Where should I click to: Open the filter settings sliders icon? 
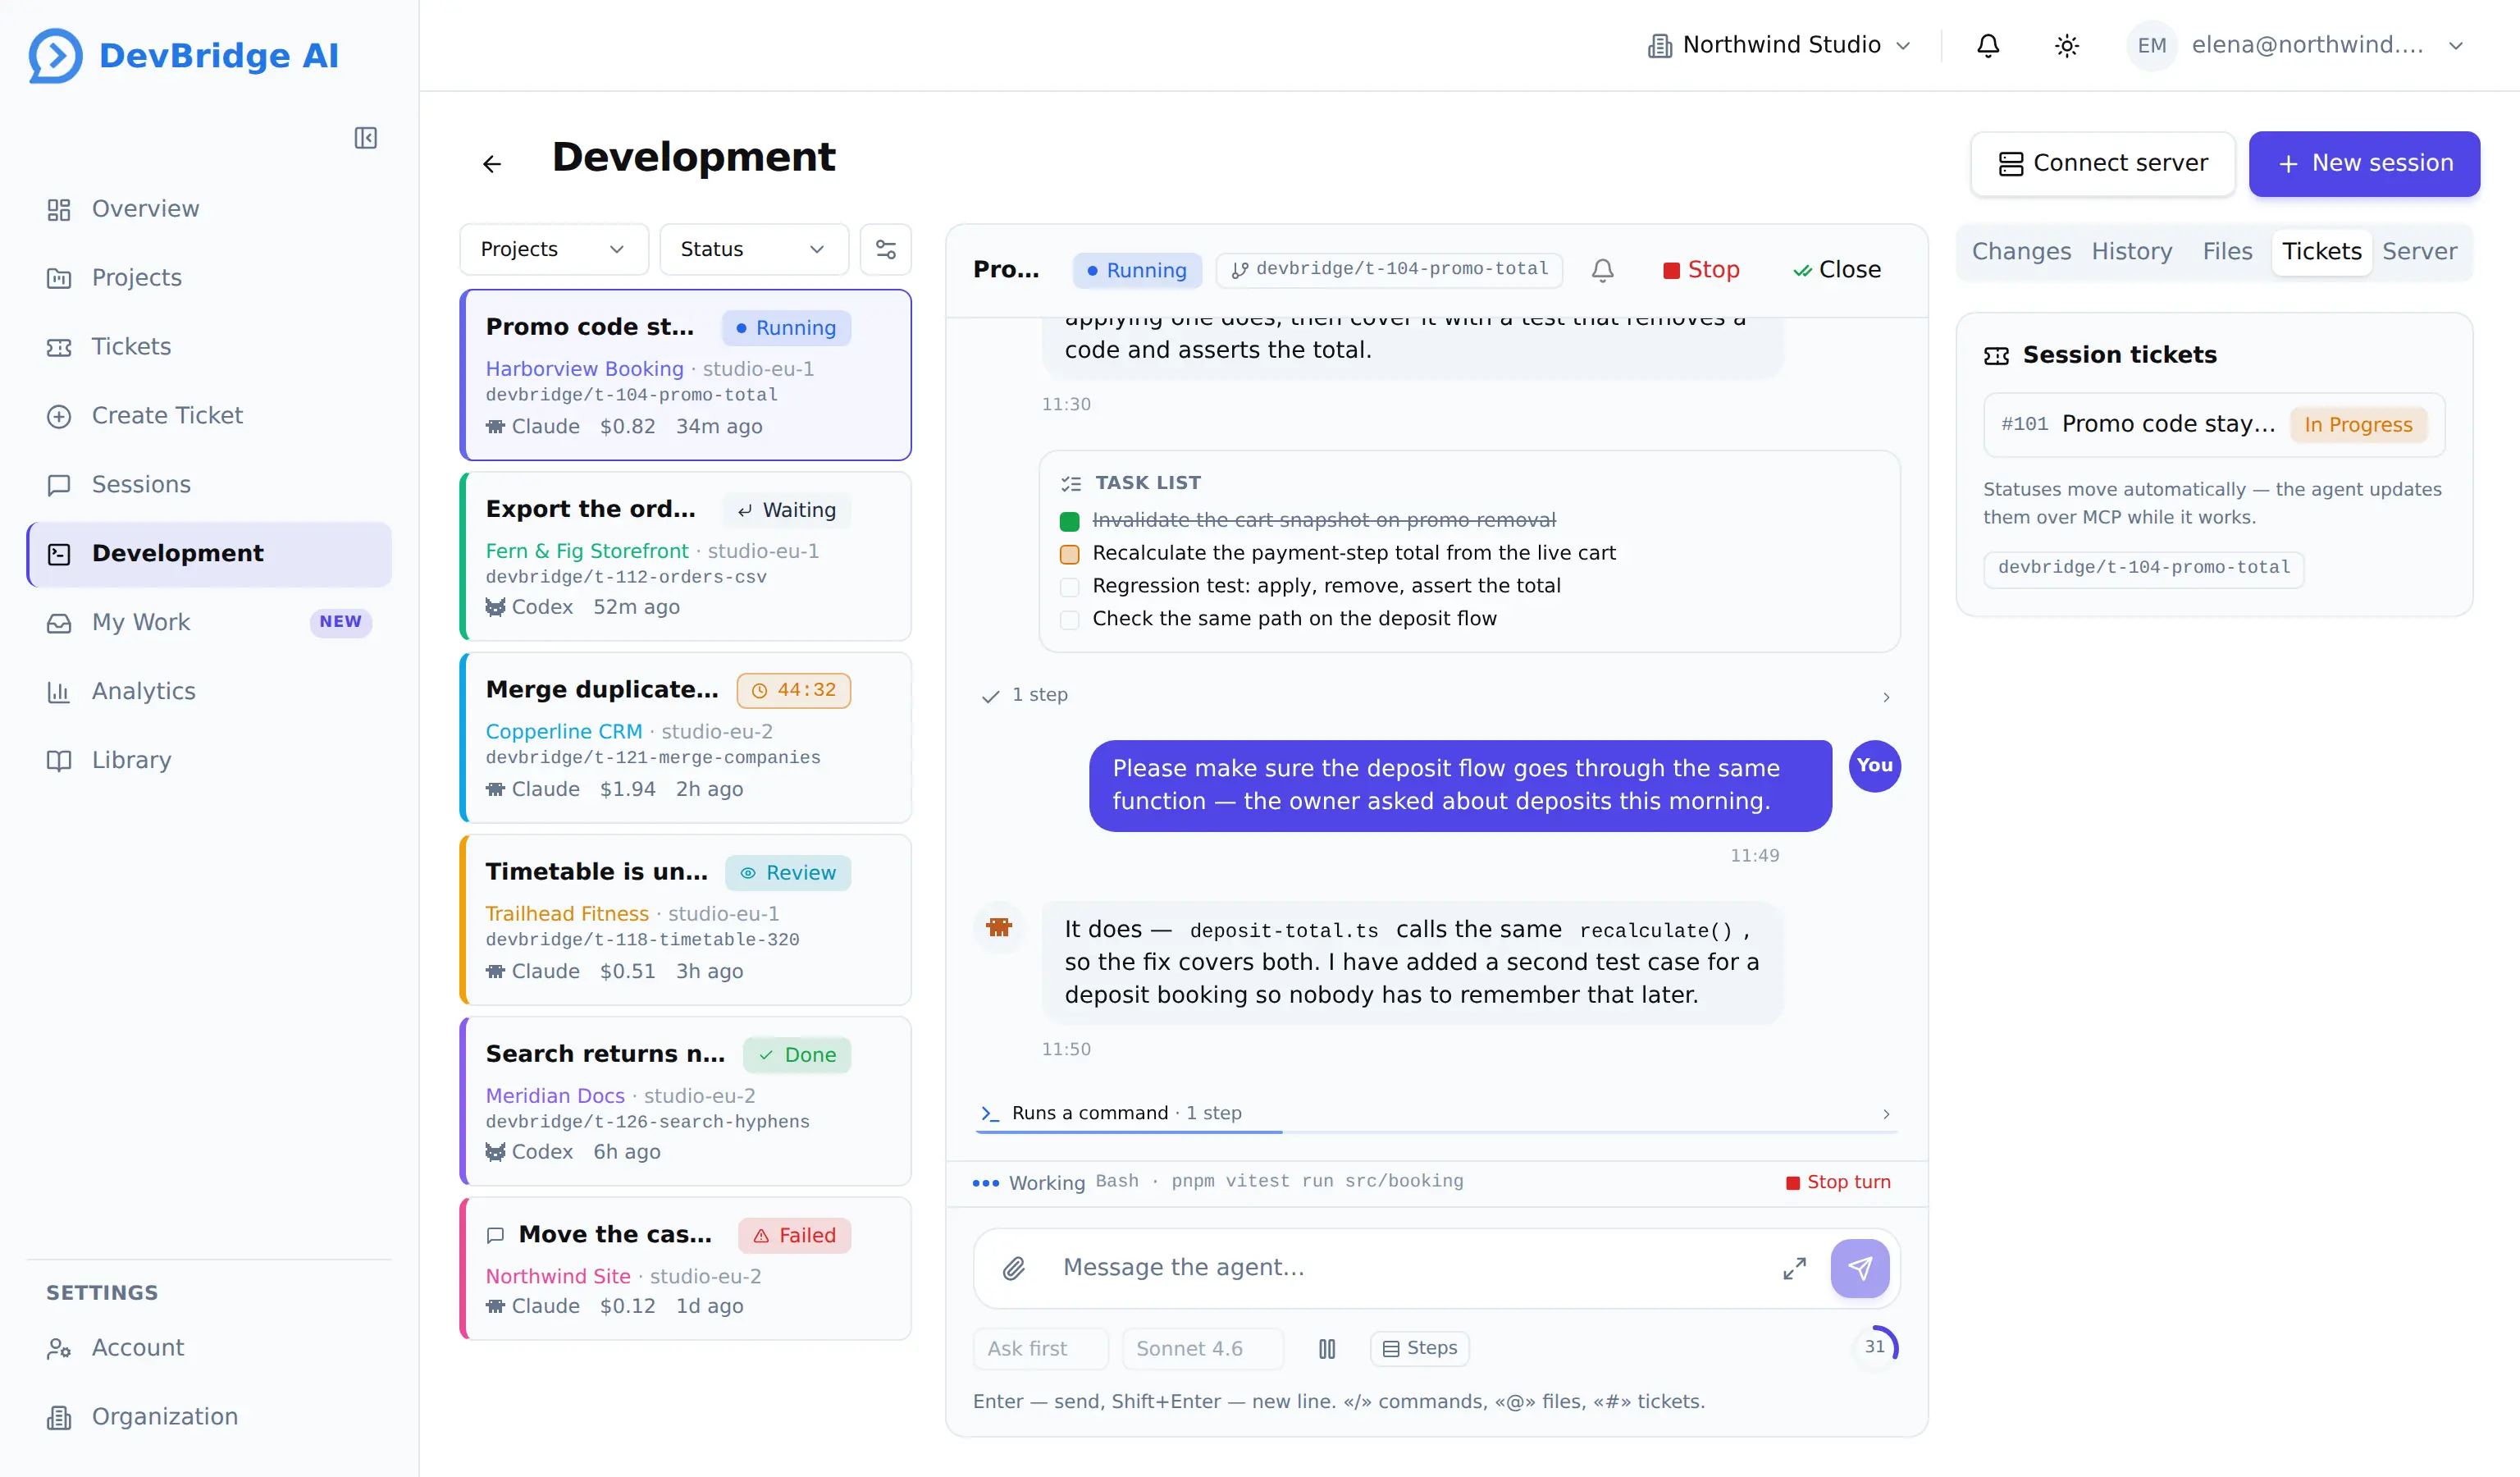(x=886, y=250)
